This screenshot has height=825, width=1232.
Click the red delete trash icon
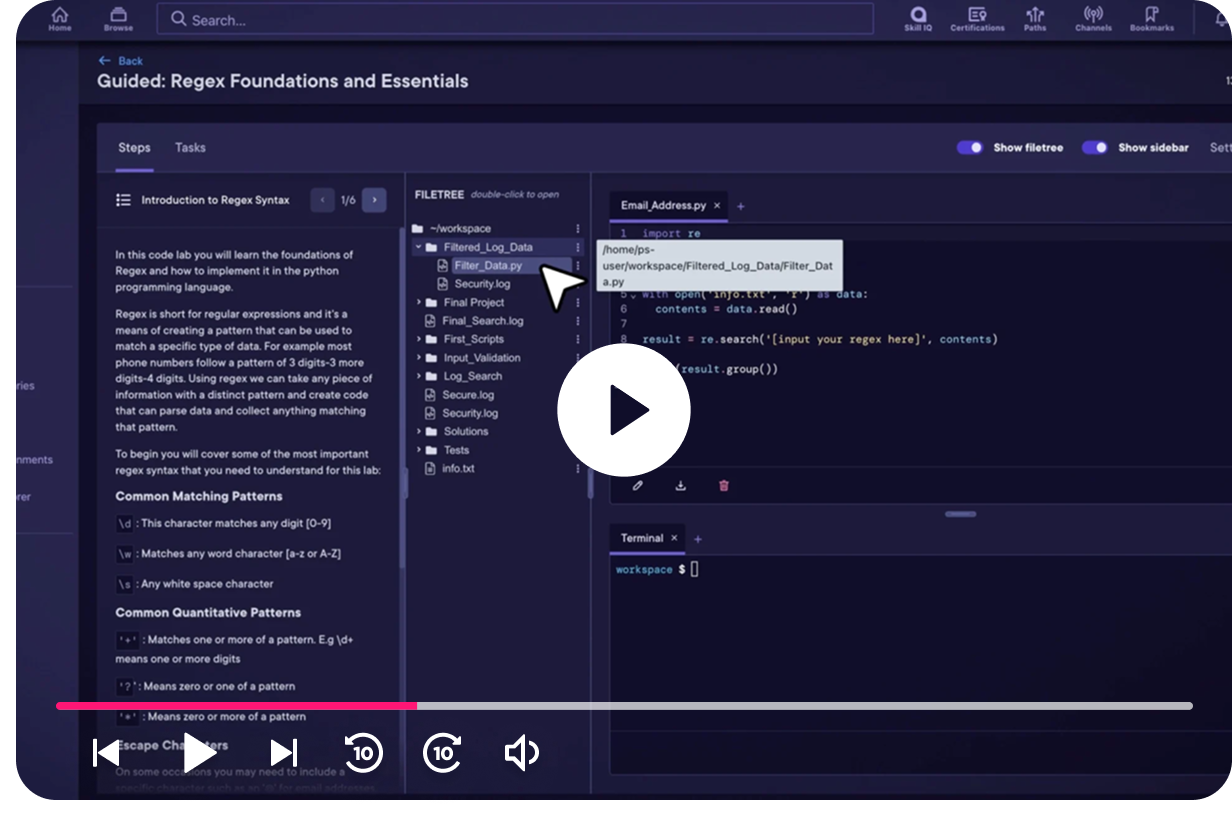724,486
